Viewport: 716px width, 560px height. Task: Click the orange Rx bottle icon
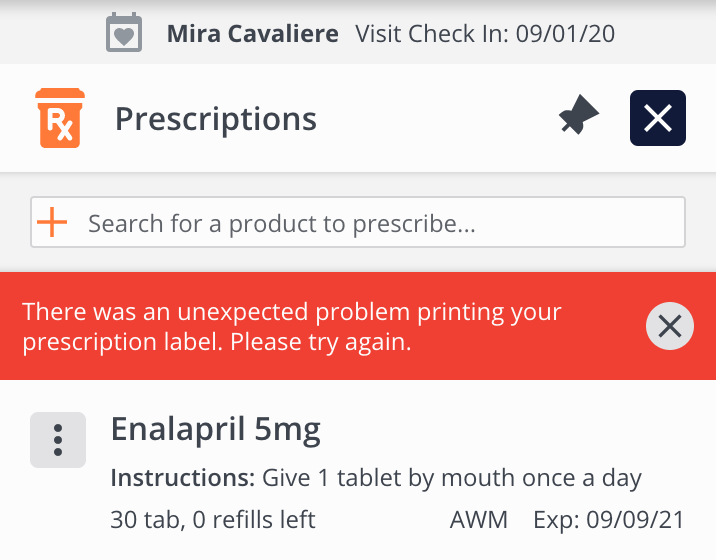tap(60, 118)
